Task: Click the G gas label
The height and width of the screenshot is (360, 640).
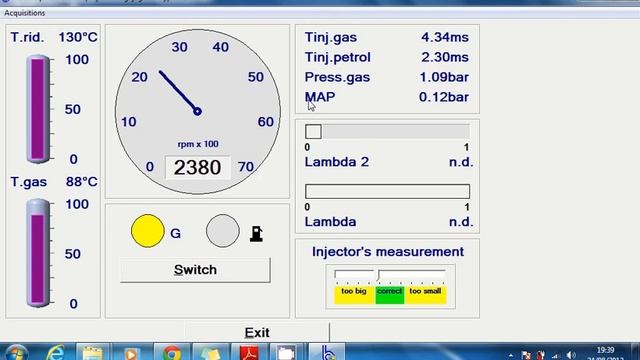Action: 176,233
